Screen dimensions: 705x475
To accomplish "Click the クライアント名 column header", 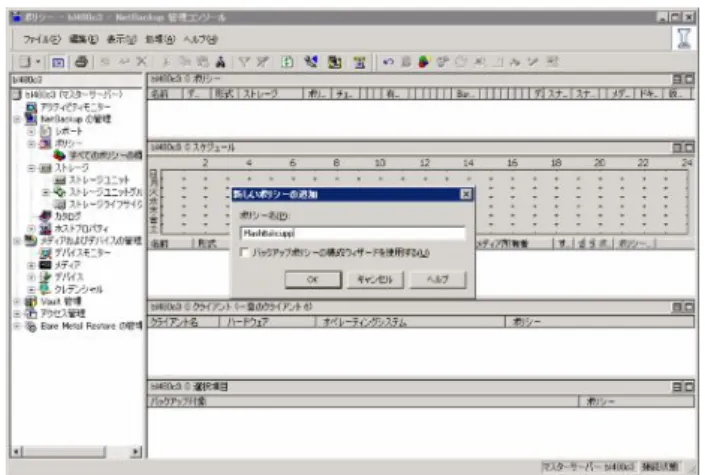I will point(183,322).
